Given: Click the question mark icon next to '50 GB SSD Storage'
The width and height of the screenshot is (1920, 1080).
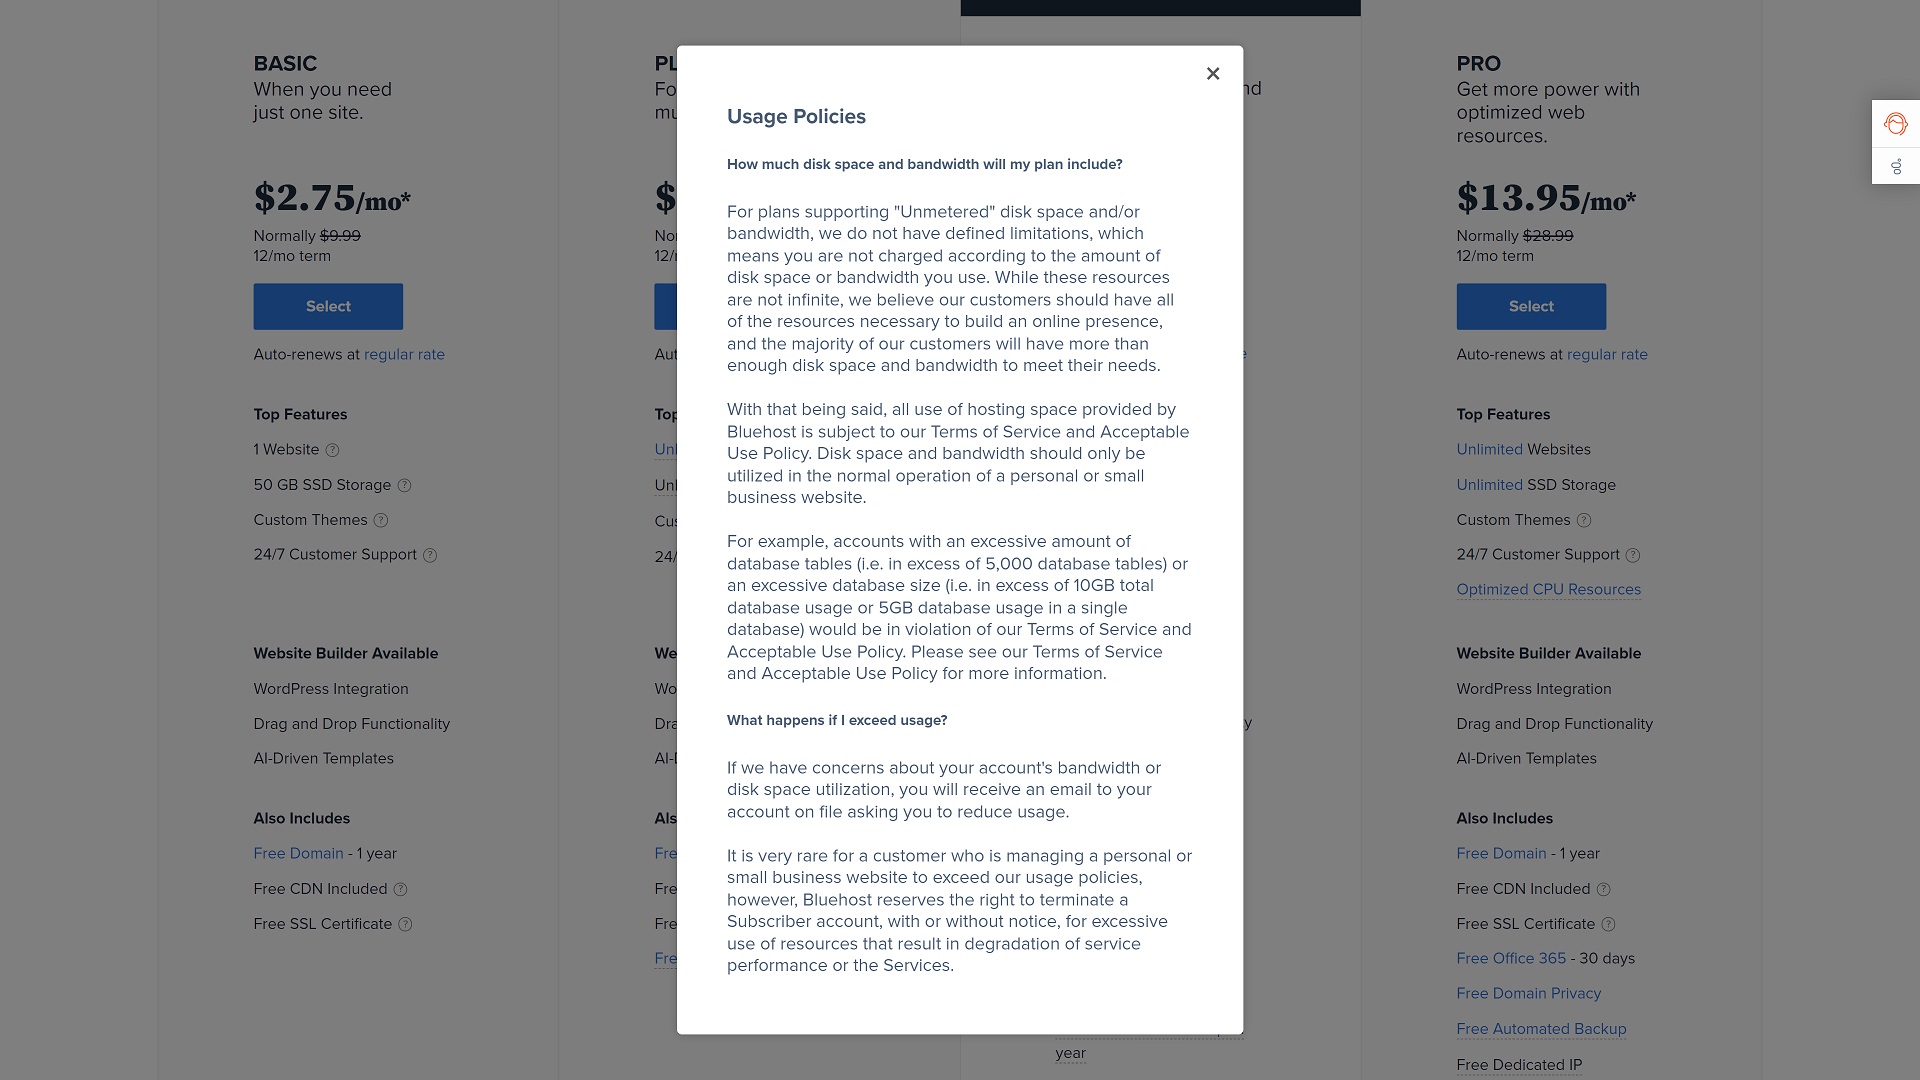Looking at the screenshot, I should [405, 484].
